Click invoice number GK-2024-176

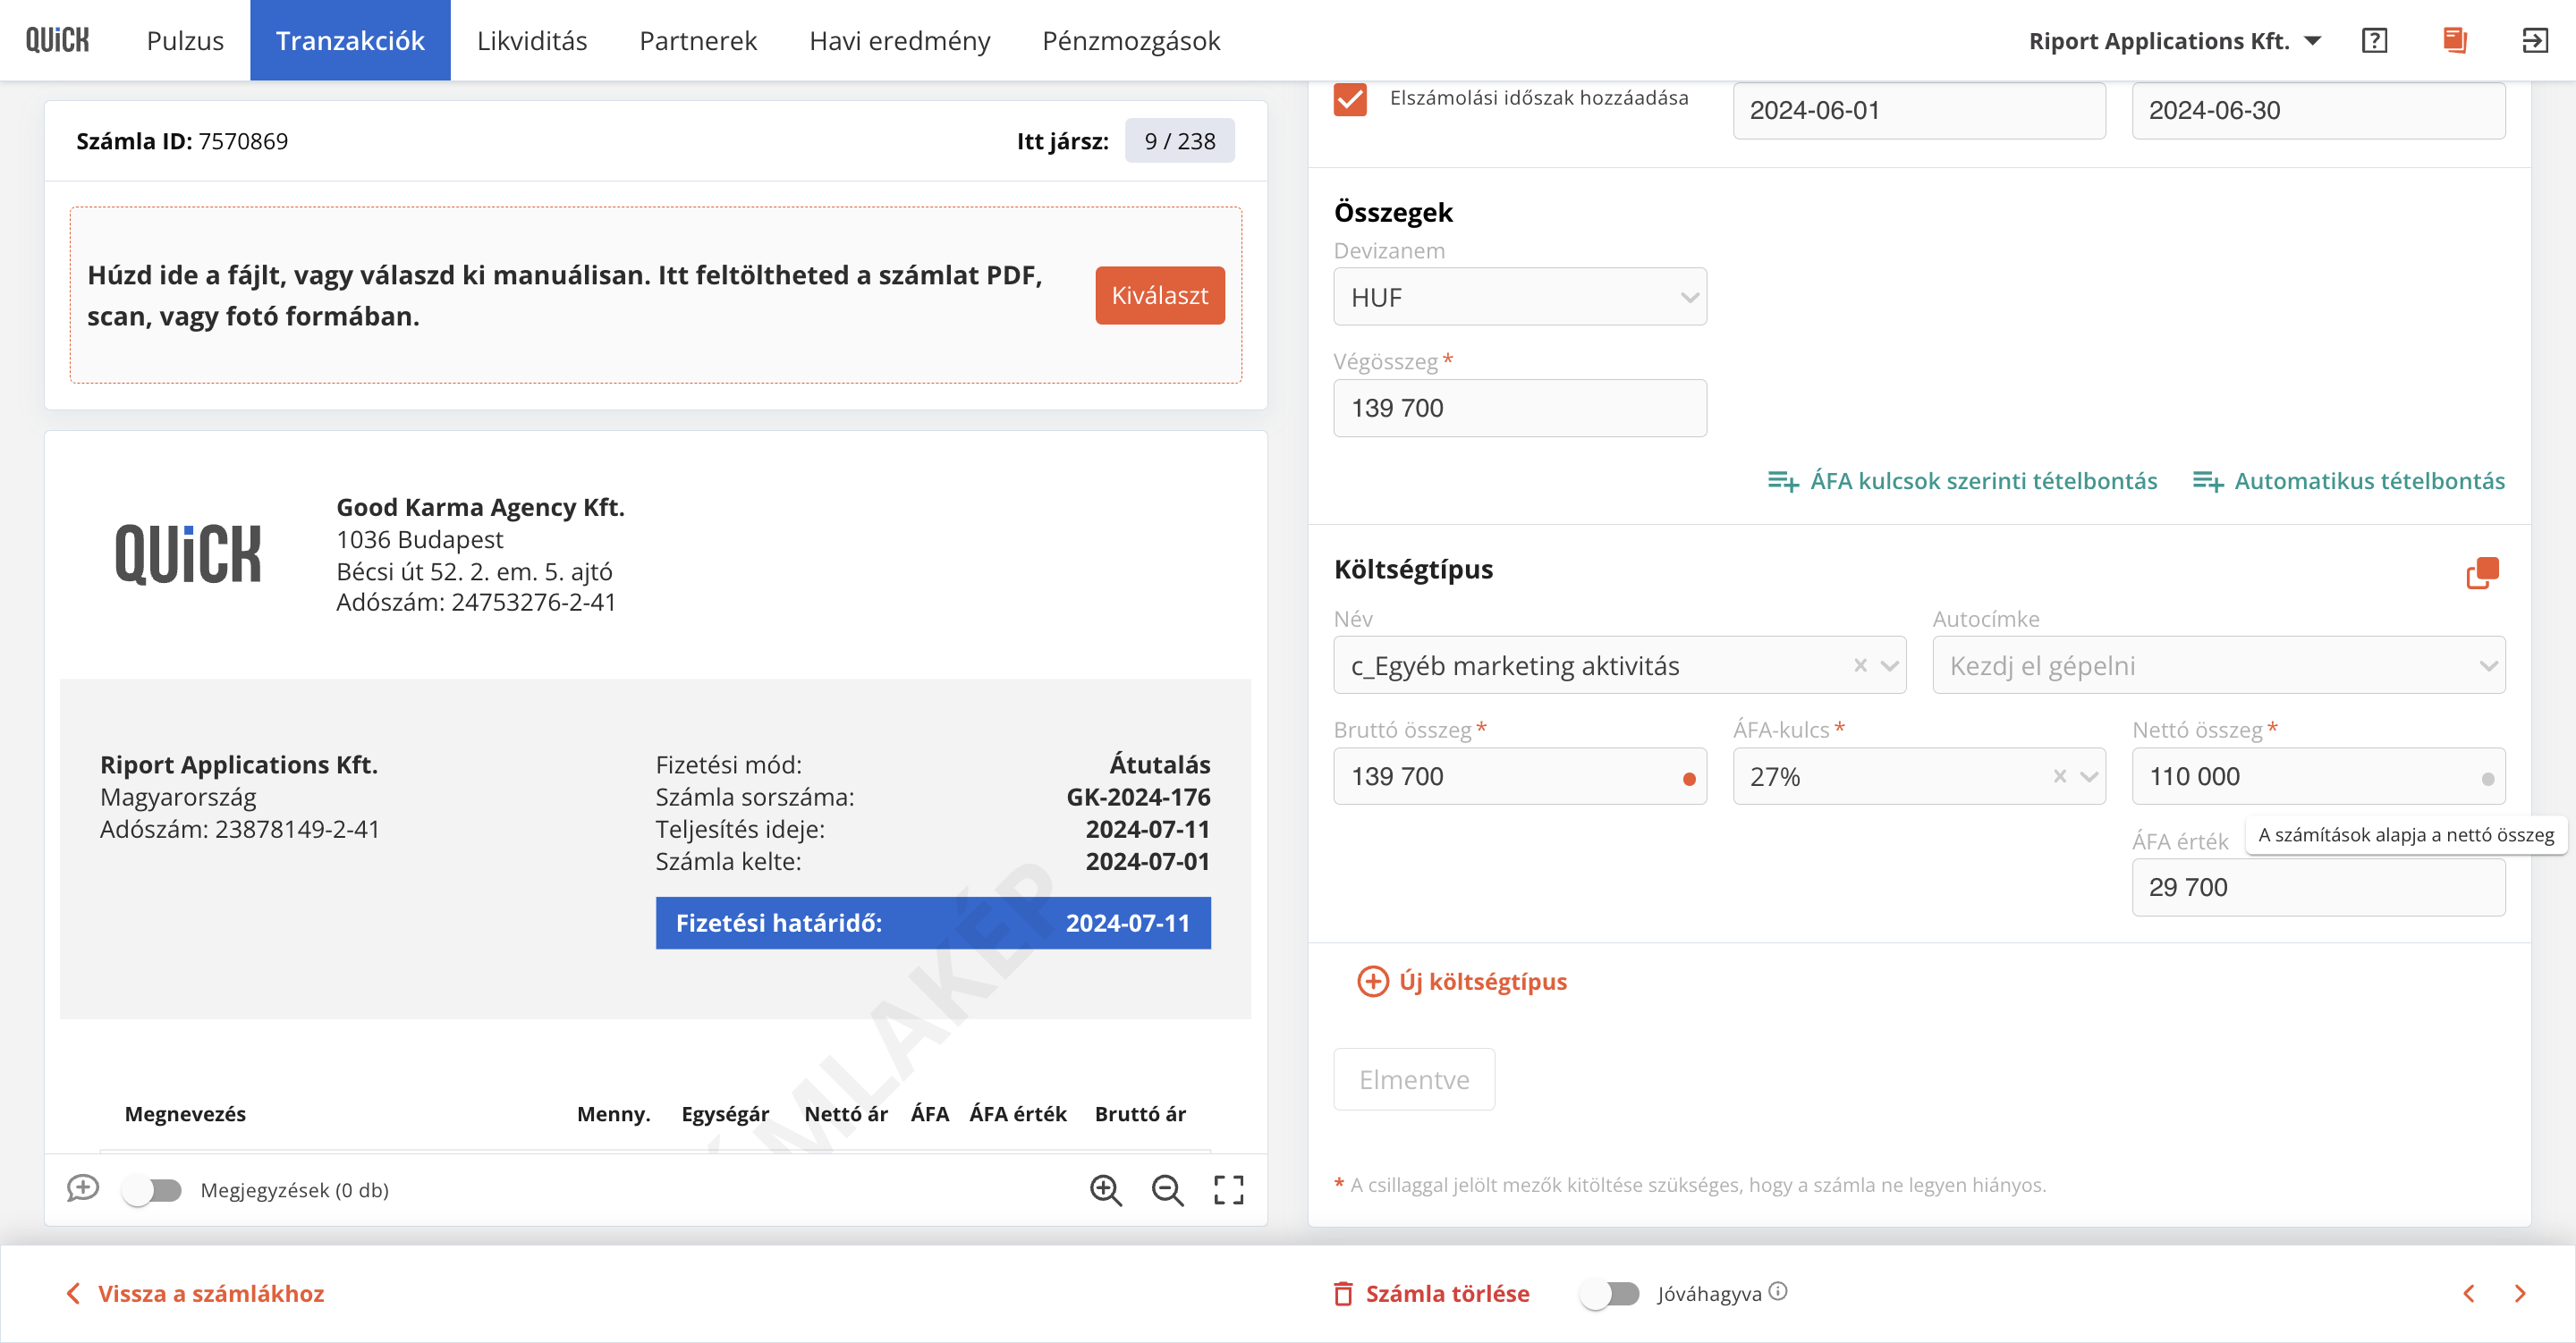pyautogui.click(x=1138, y=797)
